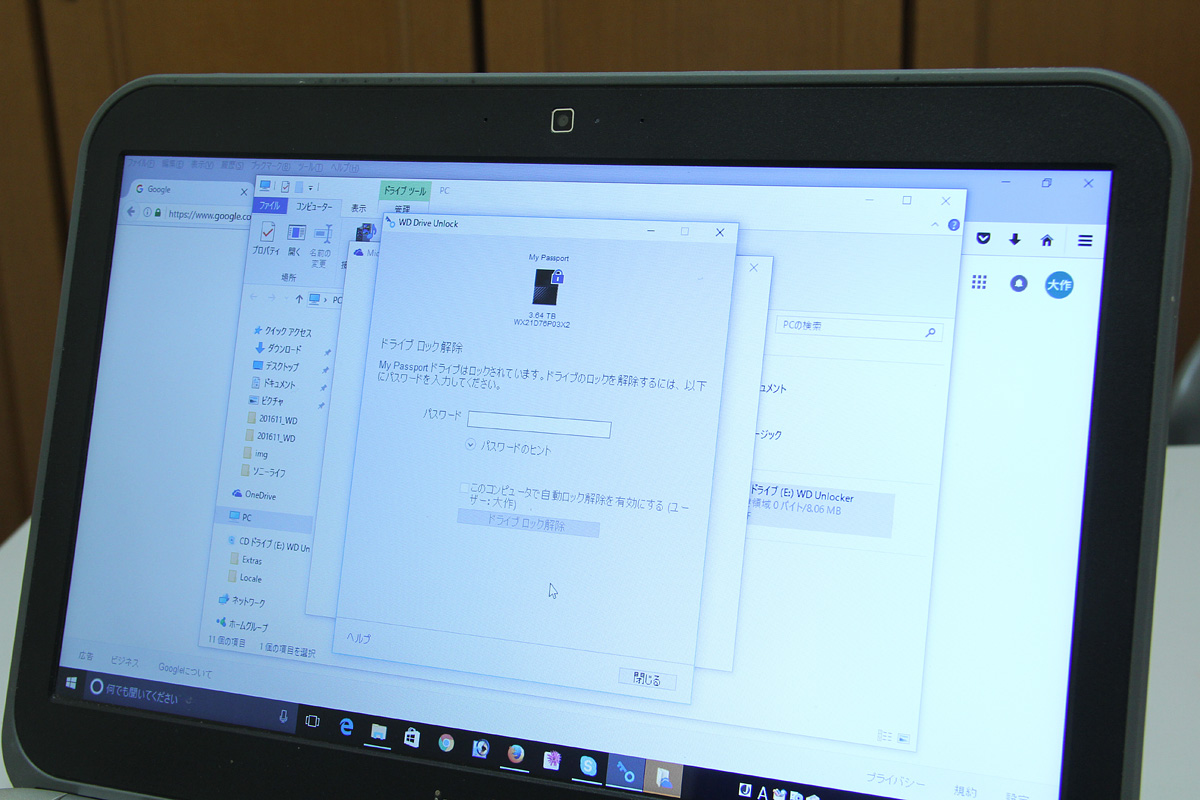Open the img folder in navigation pane

click(x=254, y=453)
